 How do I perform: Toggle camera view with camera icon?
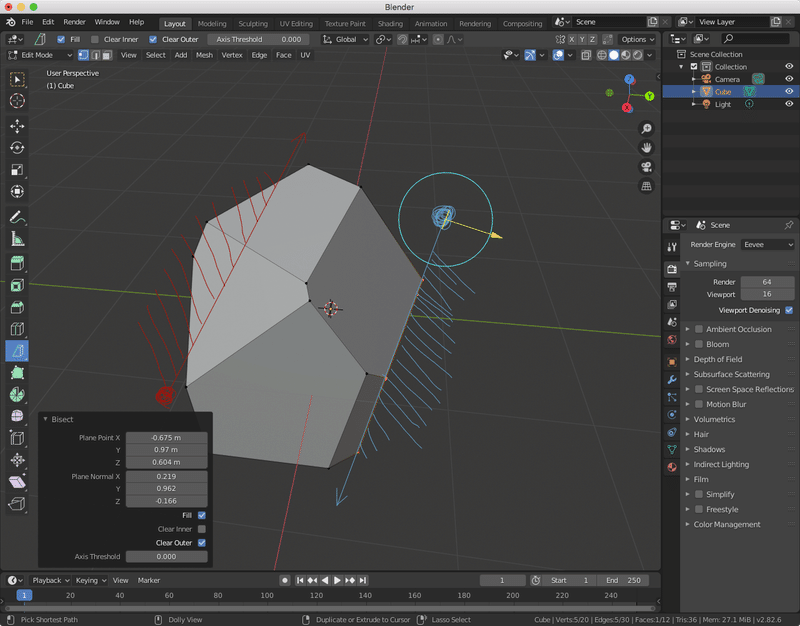pyautogui.click(x=647, y=167)
